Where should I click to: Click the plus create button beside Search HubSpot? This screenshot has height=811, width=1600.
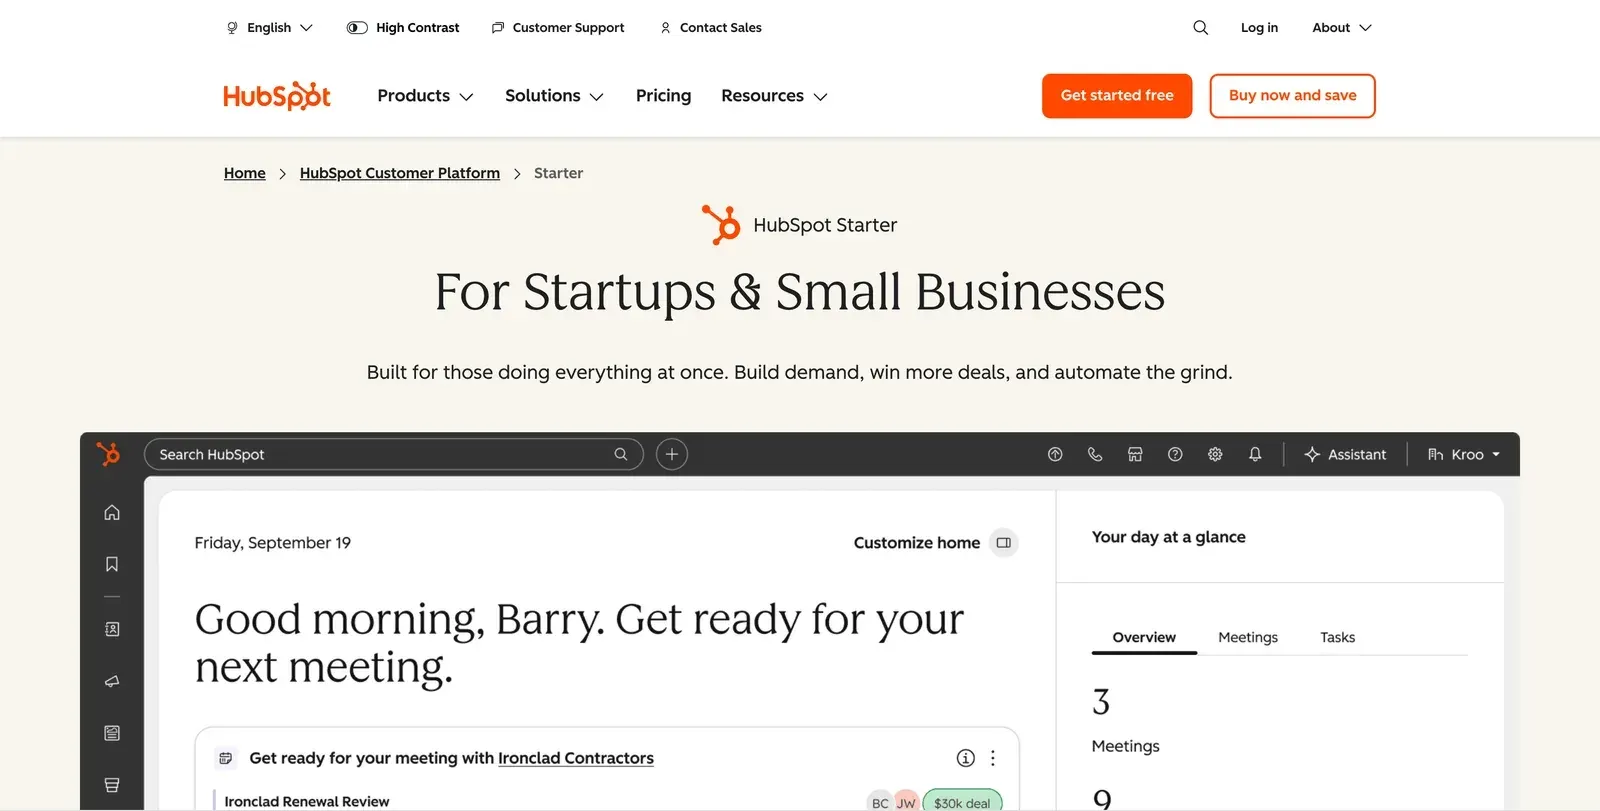pyautogui.click(x=672, y=454)
